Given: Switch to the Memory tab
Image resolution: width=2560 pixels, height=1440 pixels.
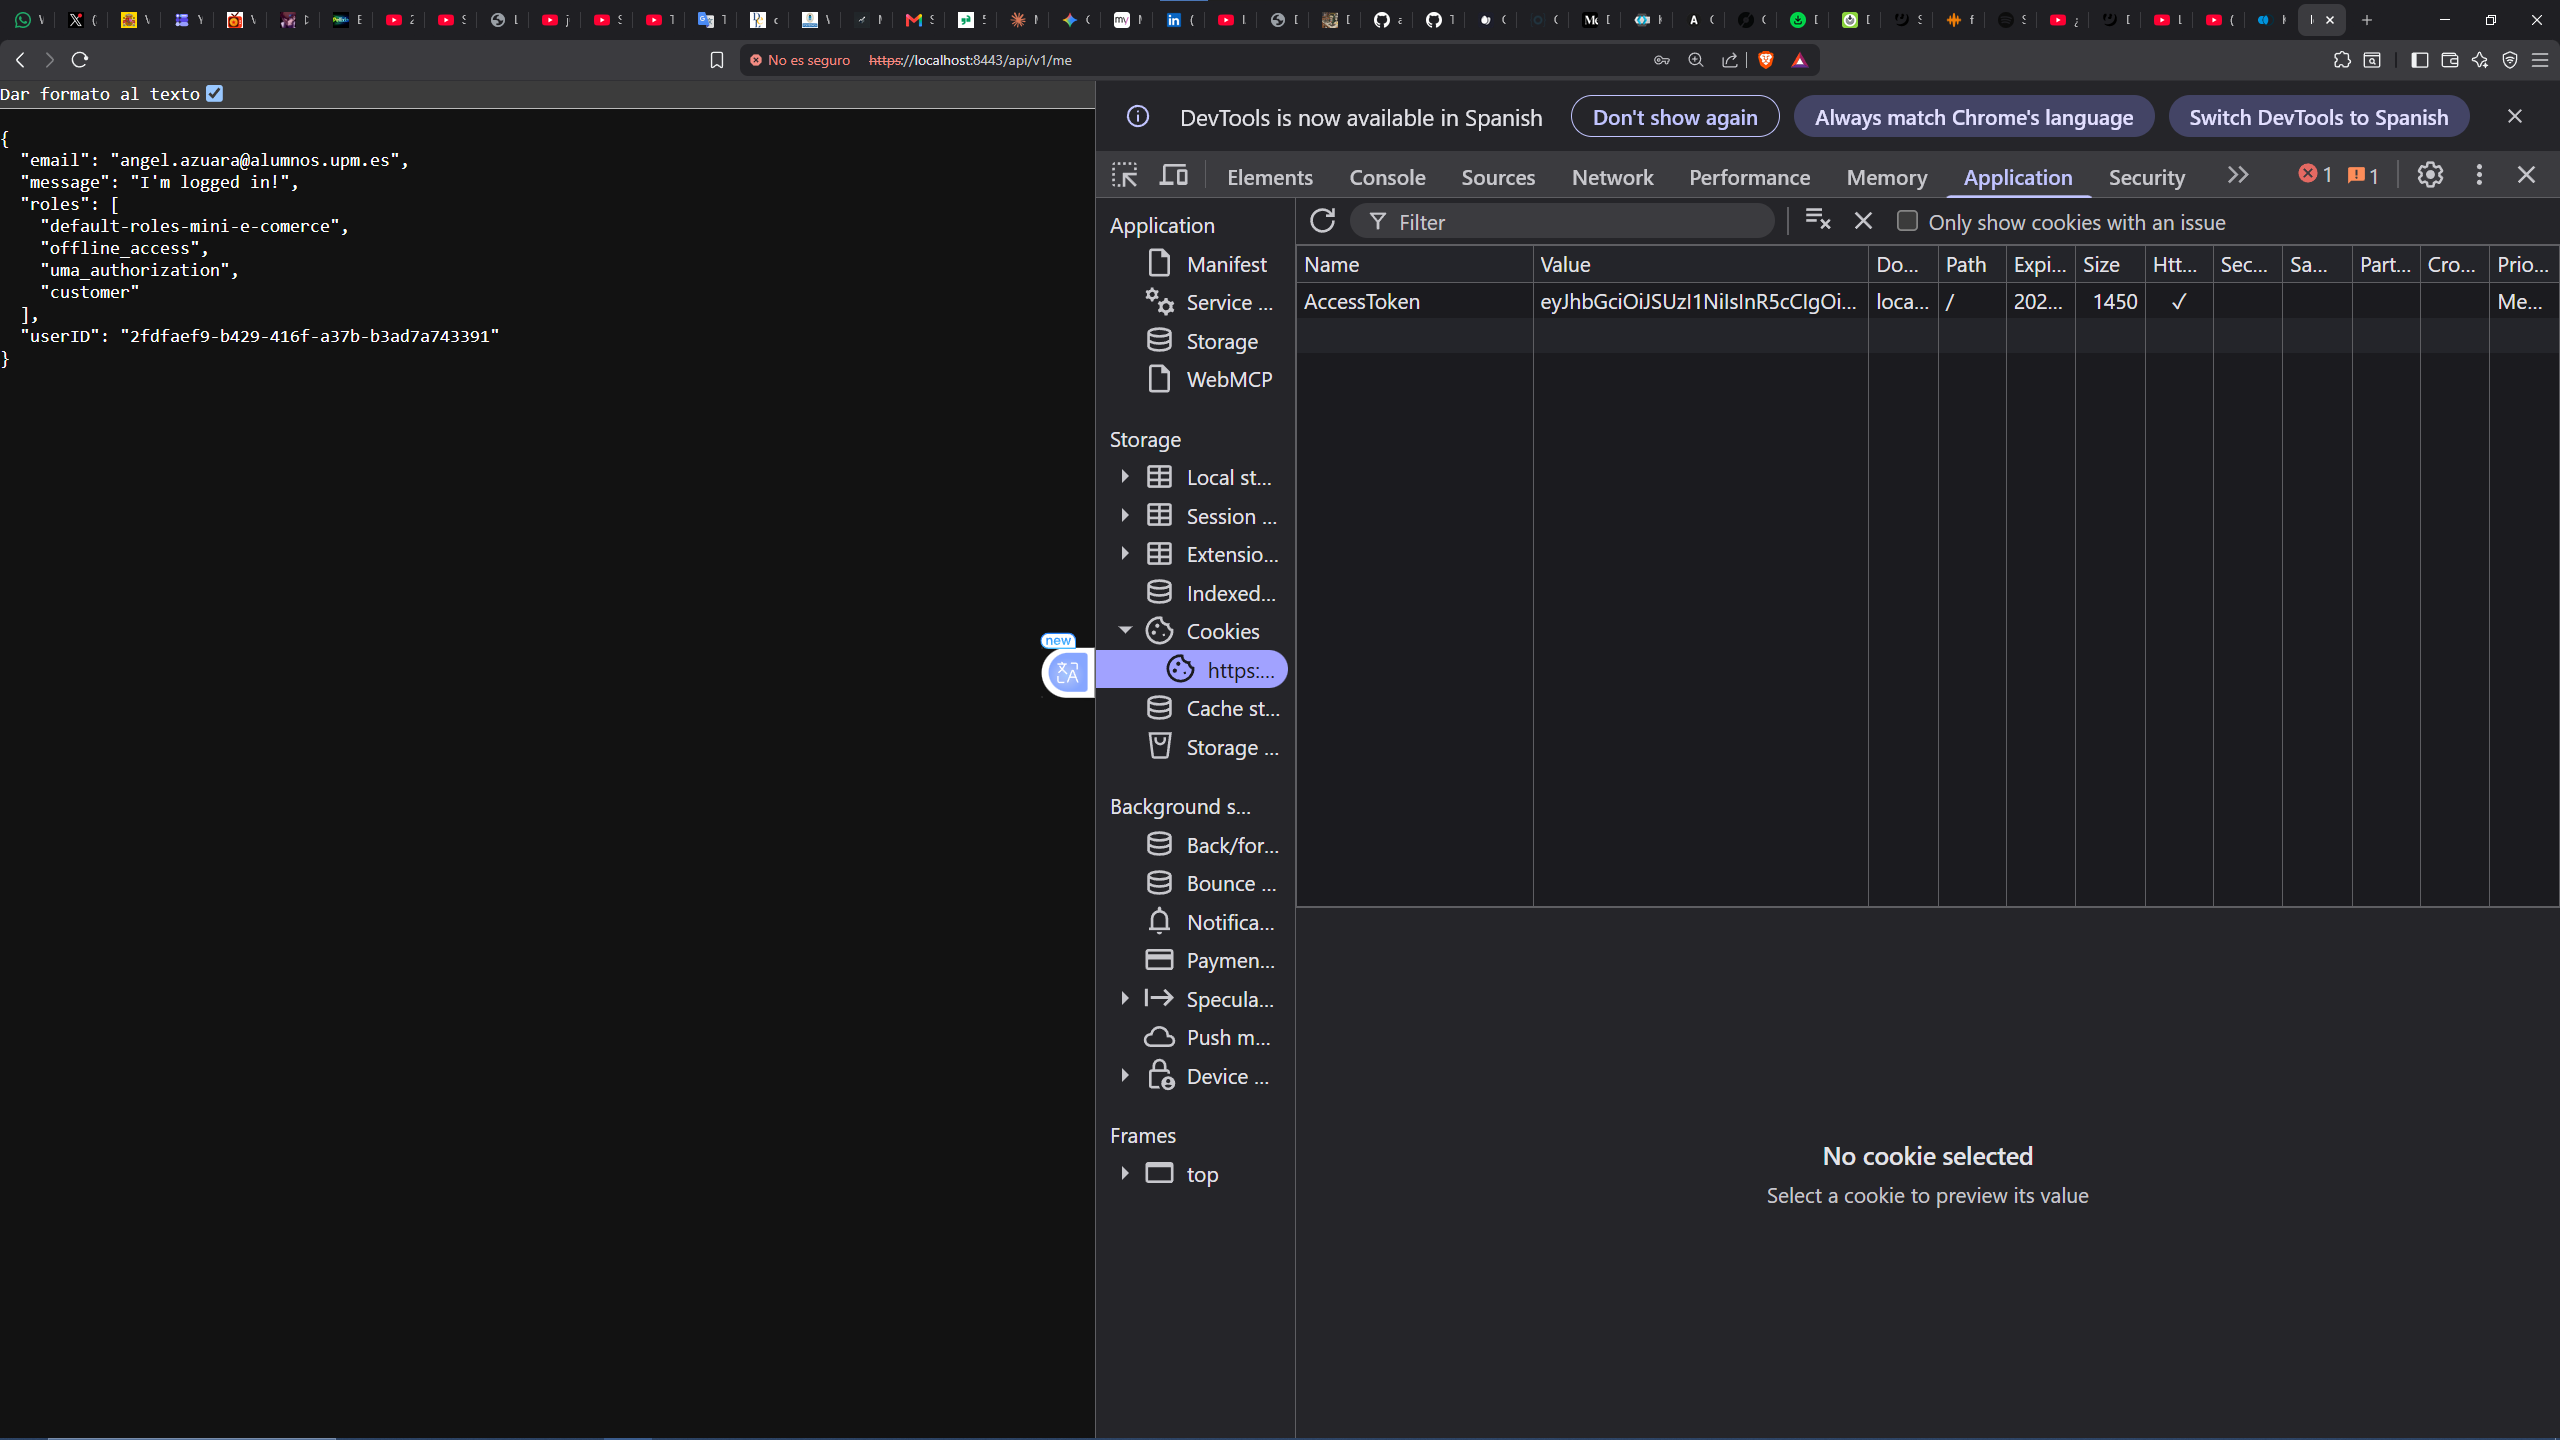Looking at the screenshot, I should tap(1887, 177).
